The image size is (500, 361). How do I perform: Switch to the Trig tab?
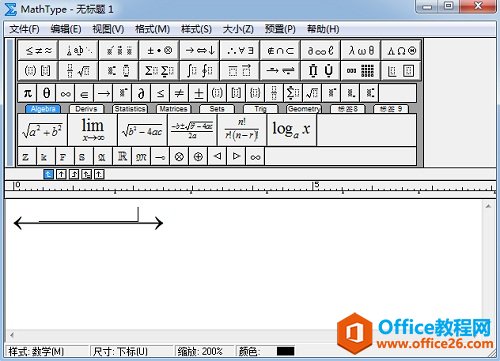pos(261,109)
